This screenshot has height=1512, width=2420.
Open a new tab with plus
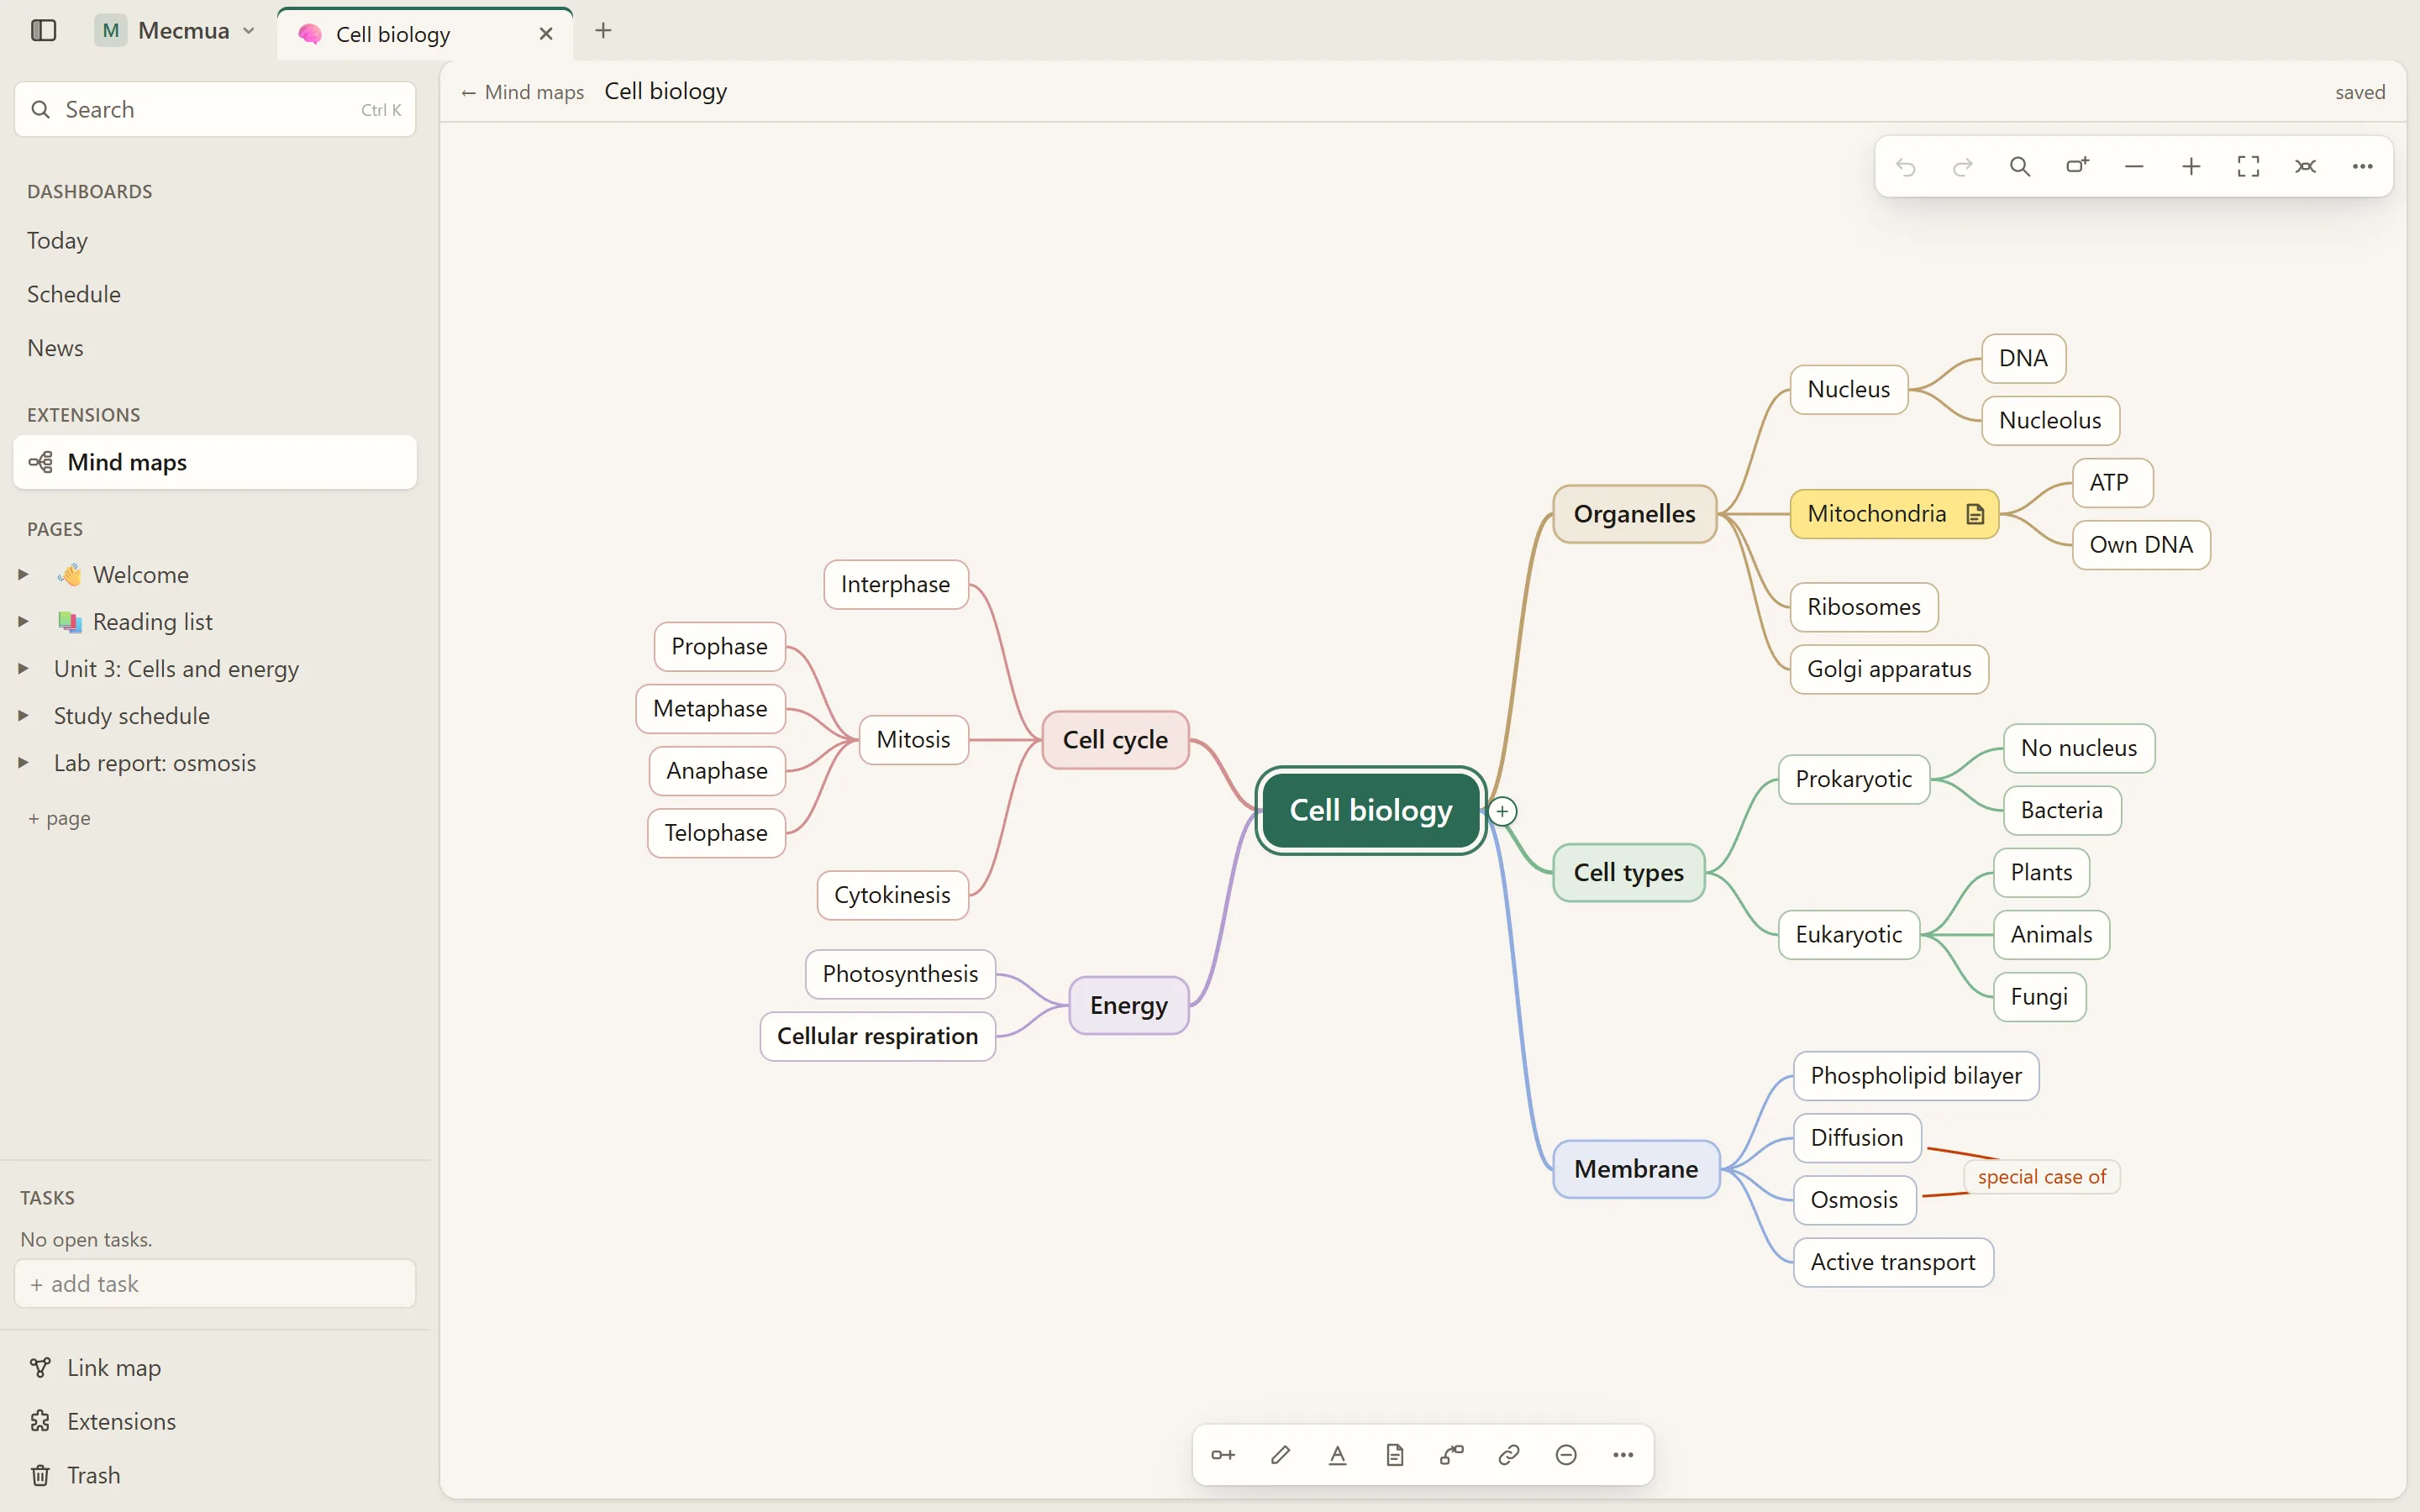(603, 31)
